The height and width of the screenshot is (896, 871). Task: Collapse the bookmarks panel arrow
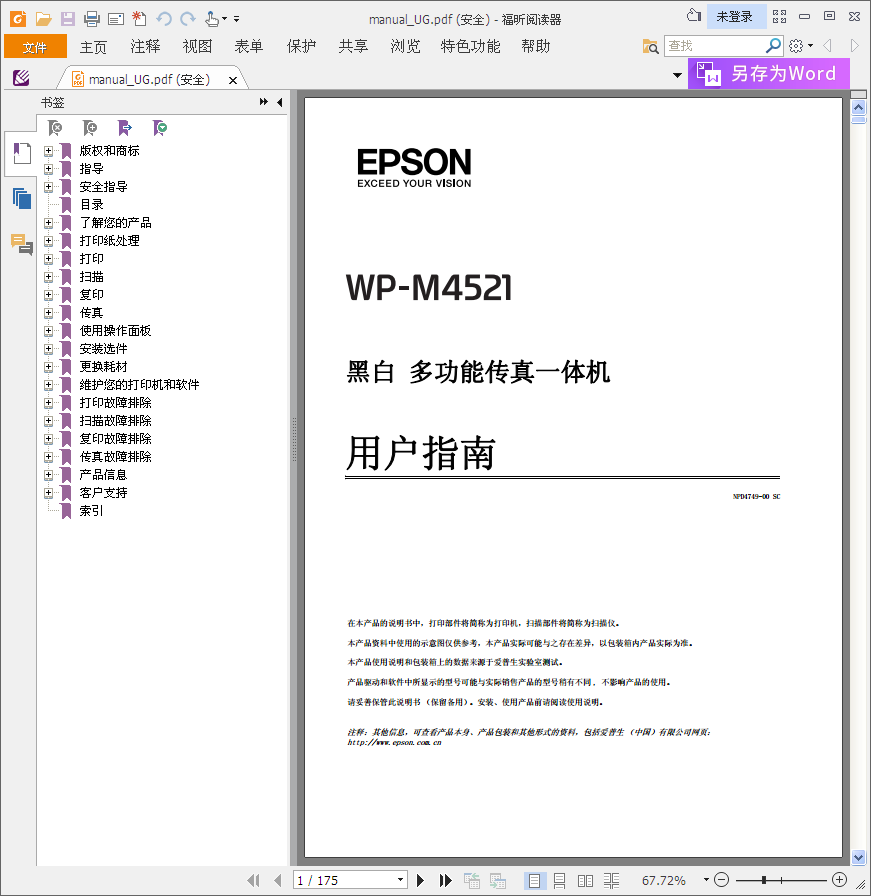click(x=279, y=102)
